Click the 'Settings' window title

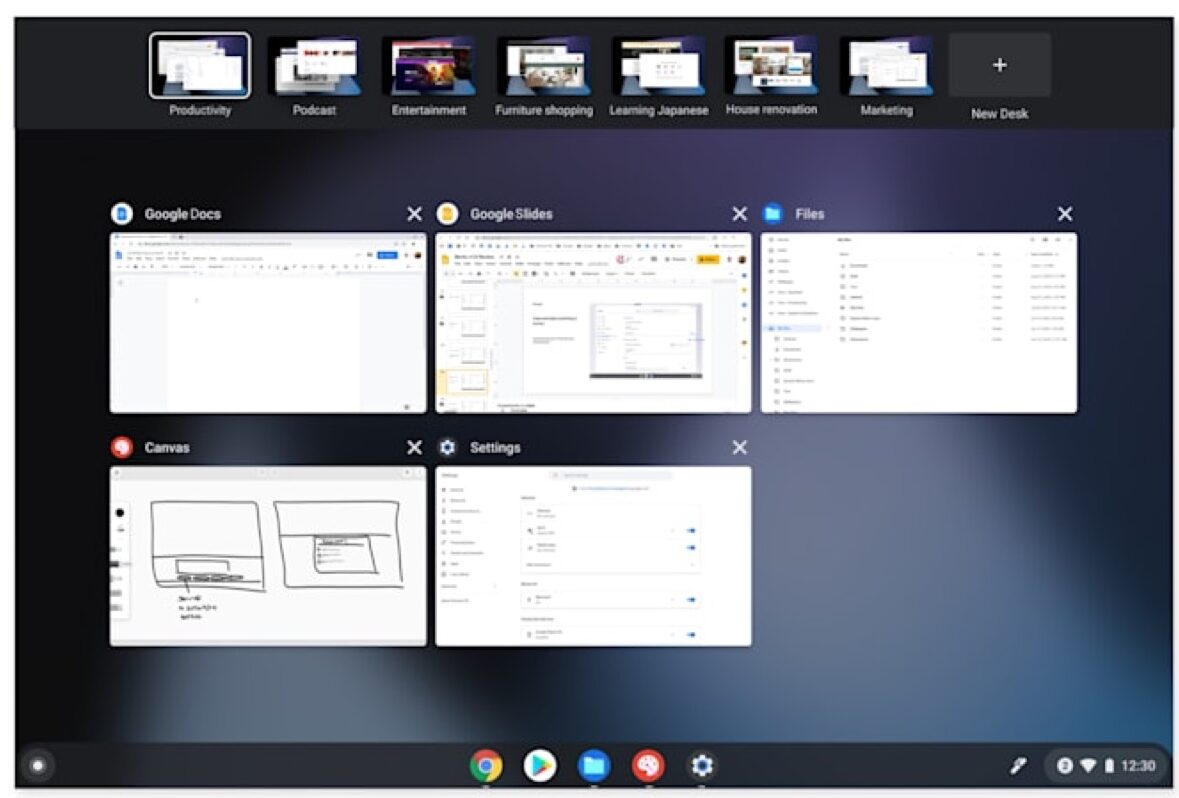(x=495, y=448)
